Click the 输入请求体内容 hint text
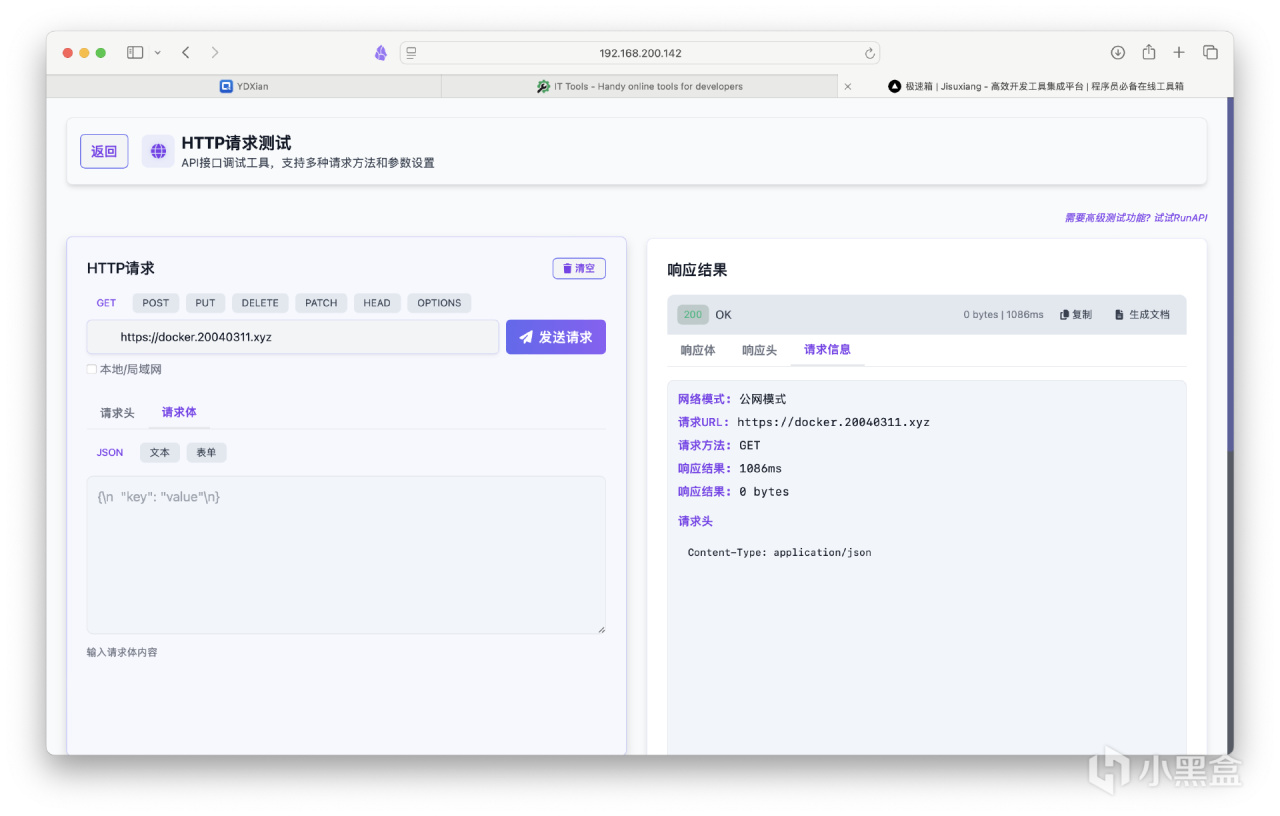This screenshot has height=816, width=1280. (x=122, y=652)
